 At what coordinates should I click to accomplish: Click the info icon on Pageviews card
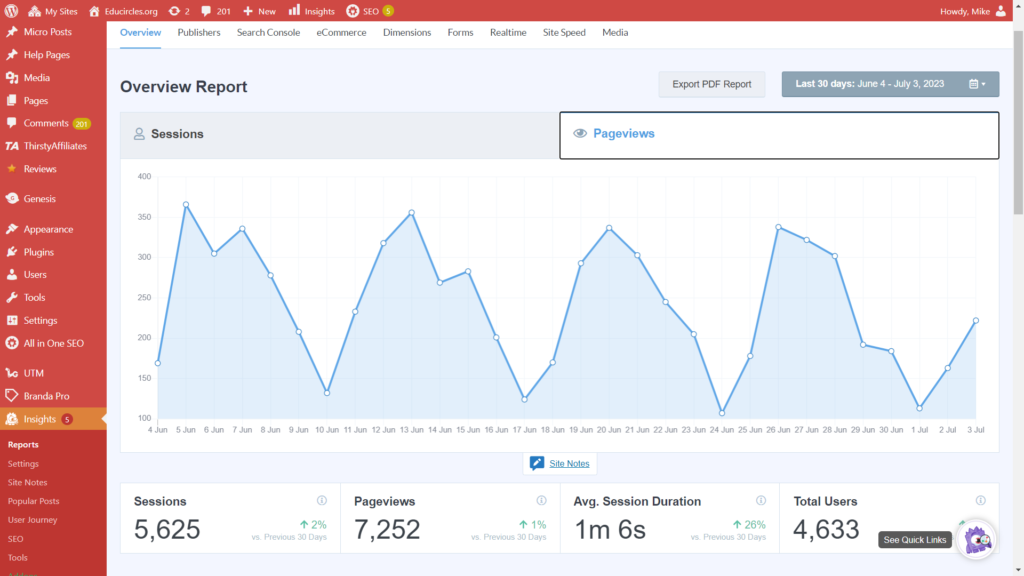[541, 501]
